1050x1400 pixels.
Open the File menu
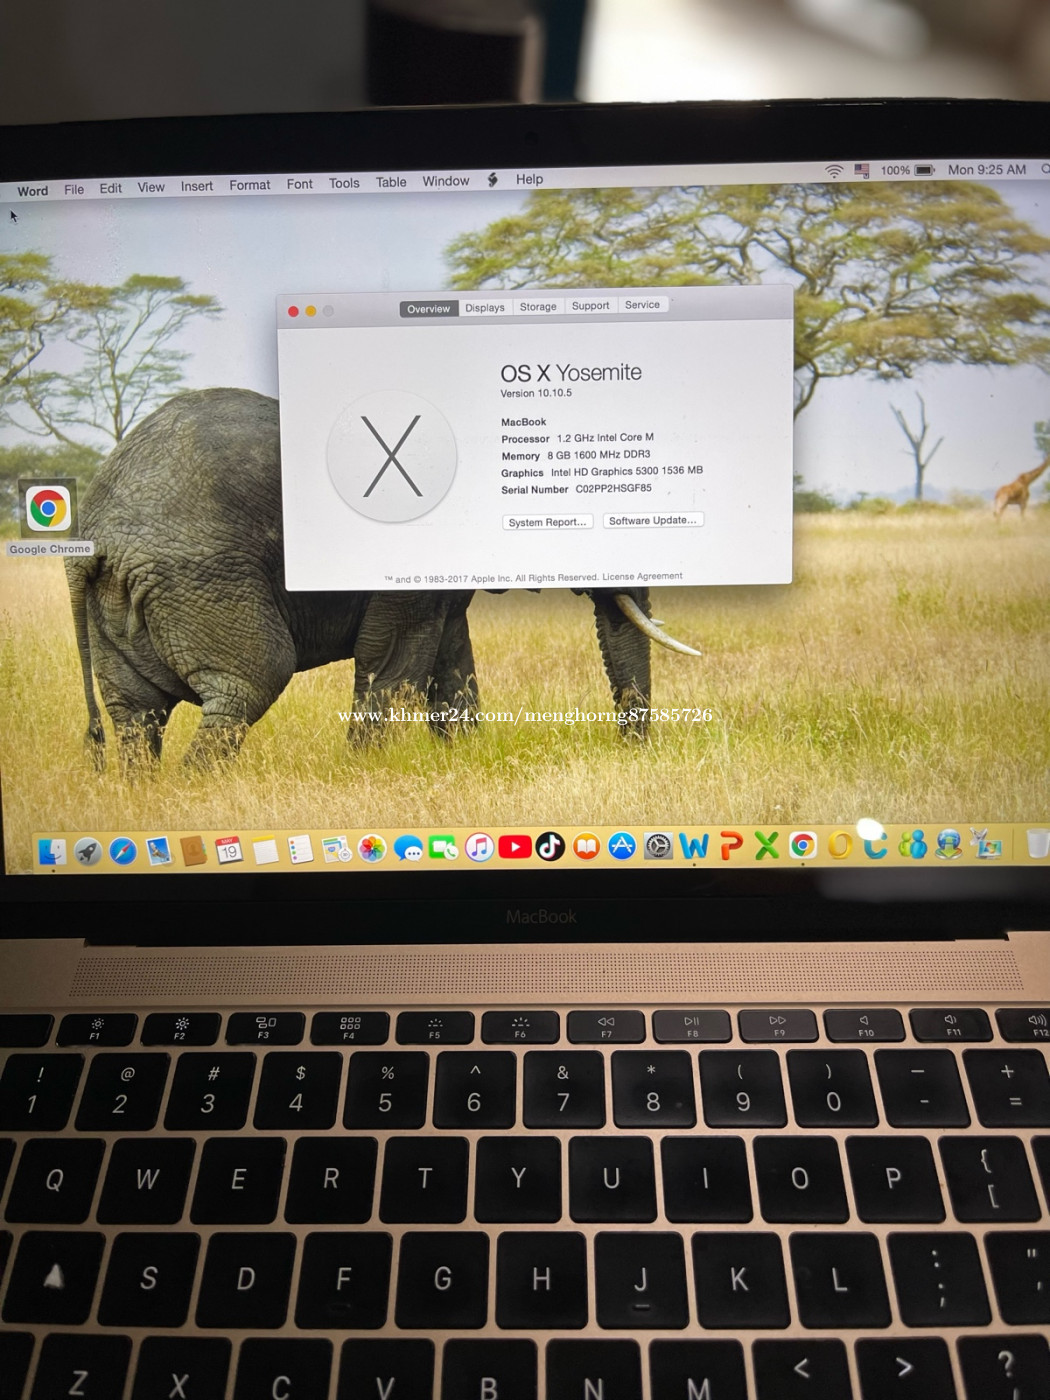[74, 189]
